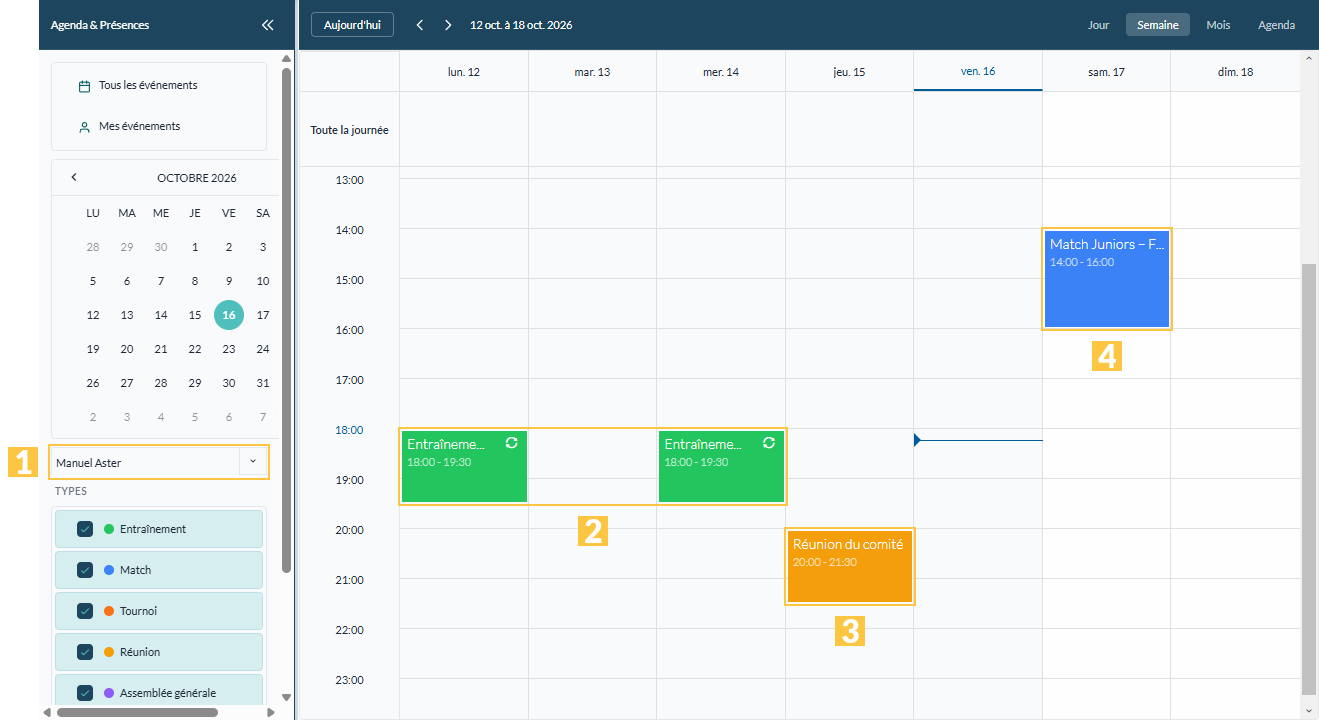
Task: Switch to Mois view
Action: [1218, 25]
